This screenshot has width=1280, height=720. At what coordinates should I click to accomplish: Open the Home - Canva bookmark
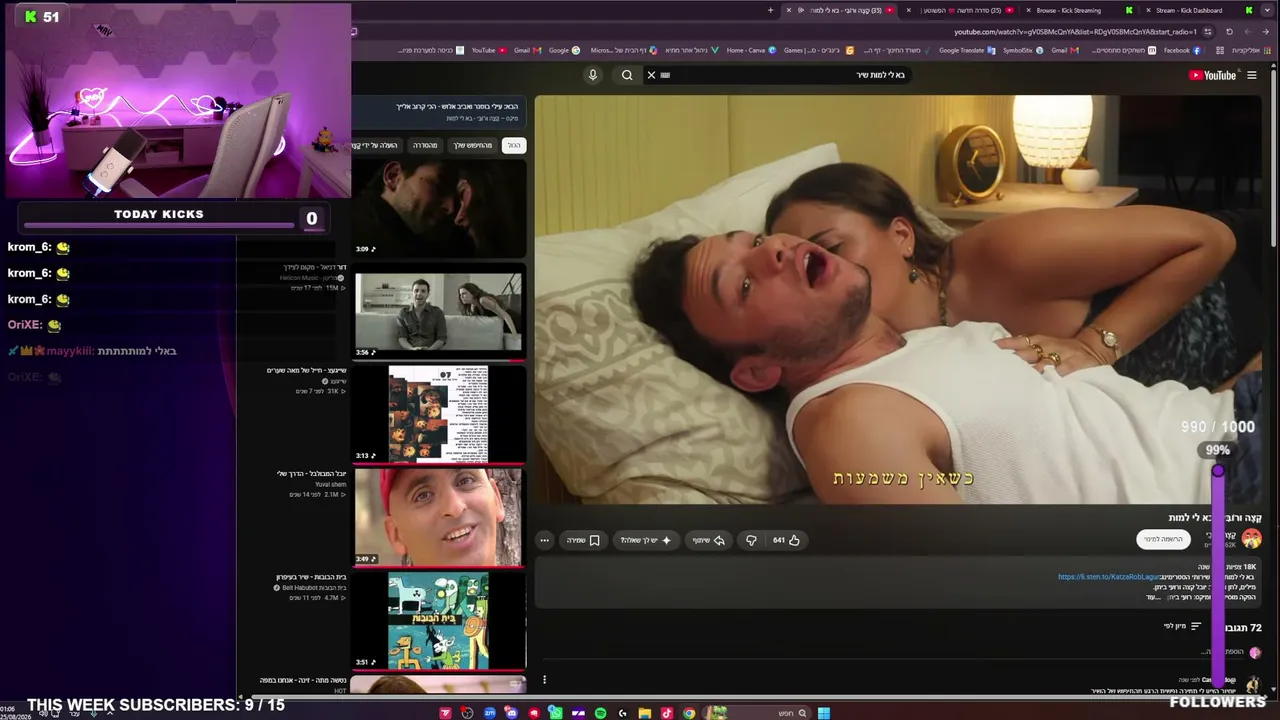tap(752, 50)
